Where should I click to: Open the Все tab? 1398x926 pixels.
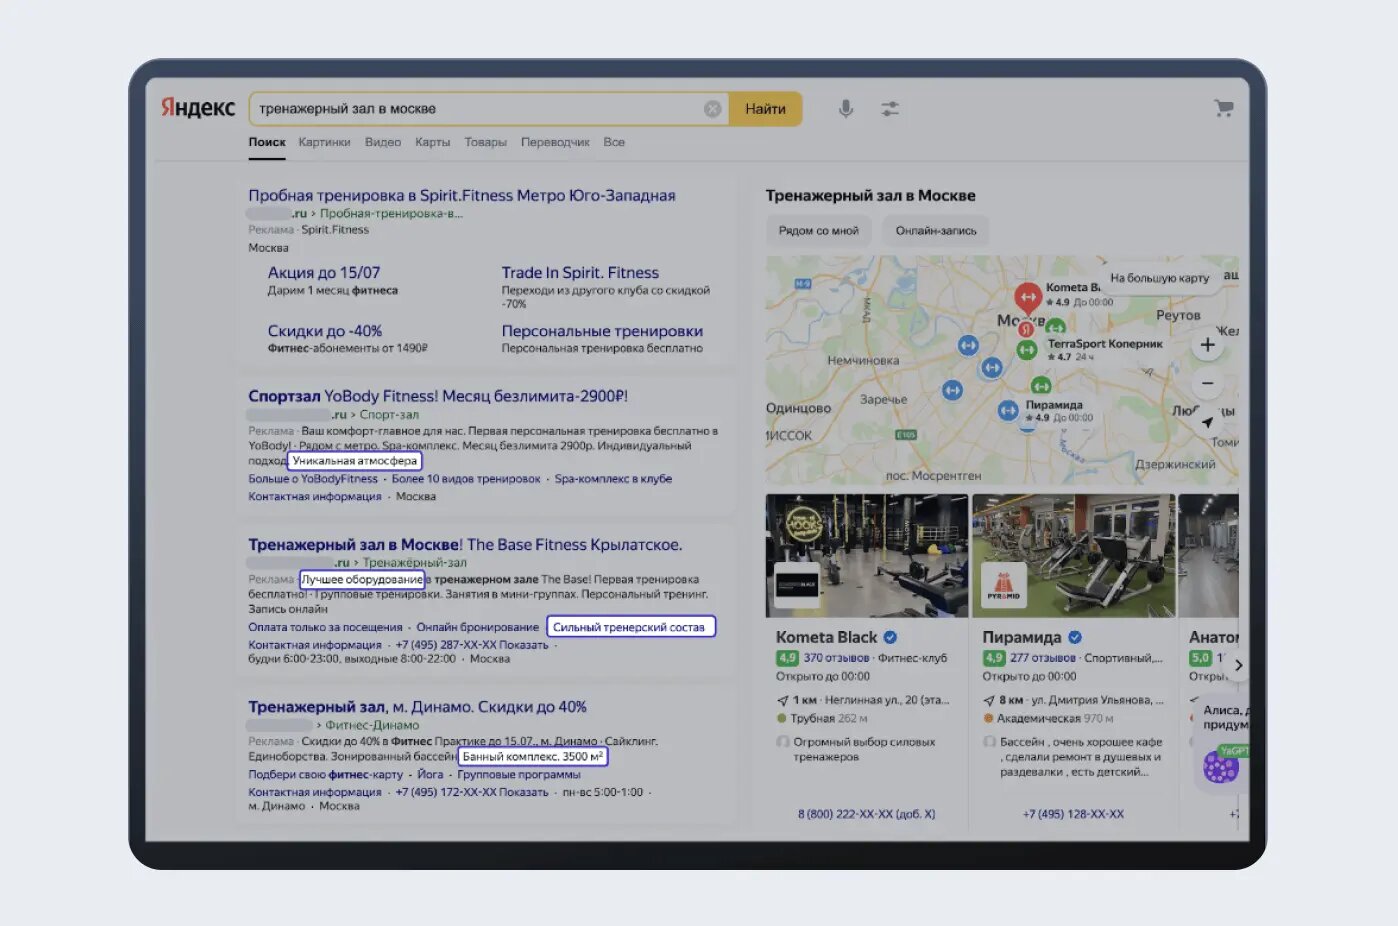[614, 142]
